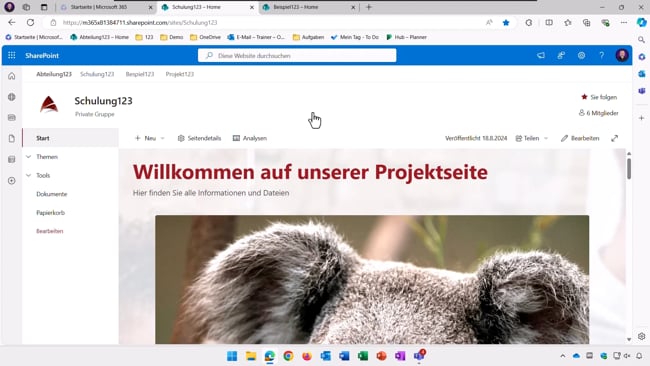Click the SharePoint home icon in left rail
Screen dimensions: 650x366
click(12, 76)
